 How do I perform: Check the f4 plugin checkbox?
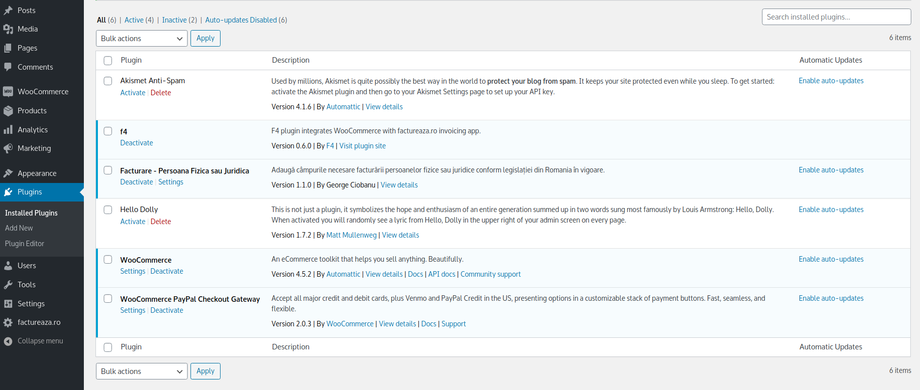[108, 131]
